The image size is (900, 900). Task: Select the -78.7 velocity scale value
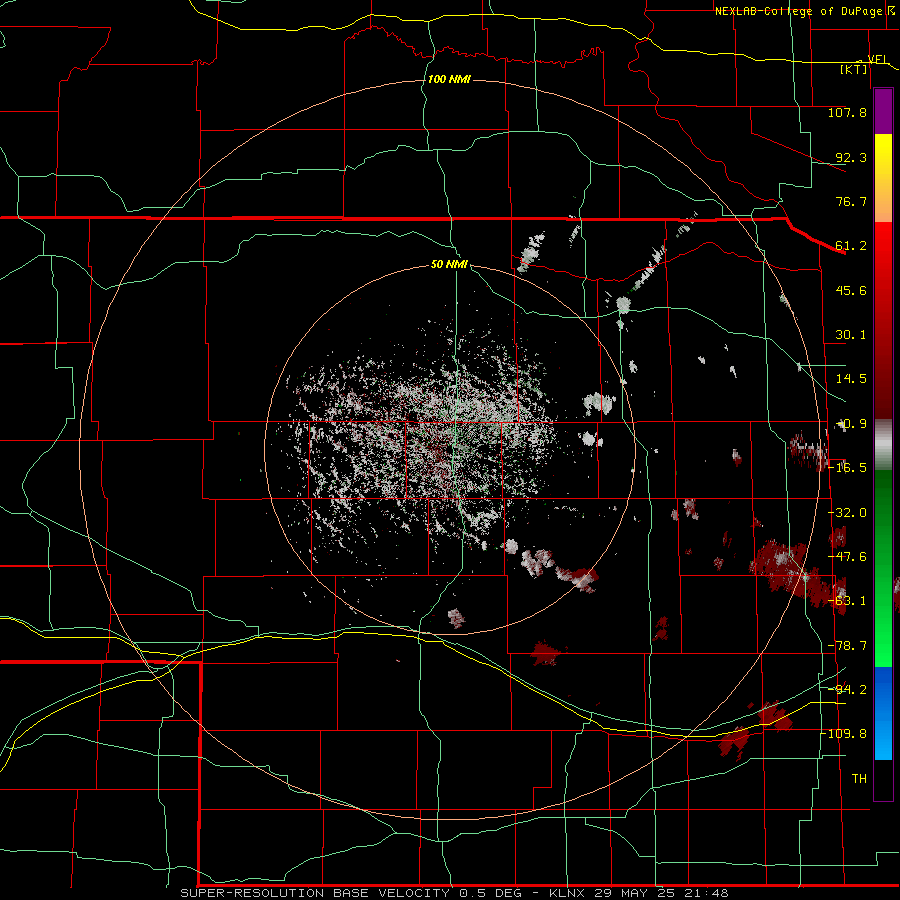coord(847,646)
